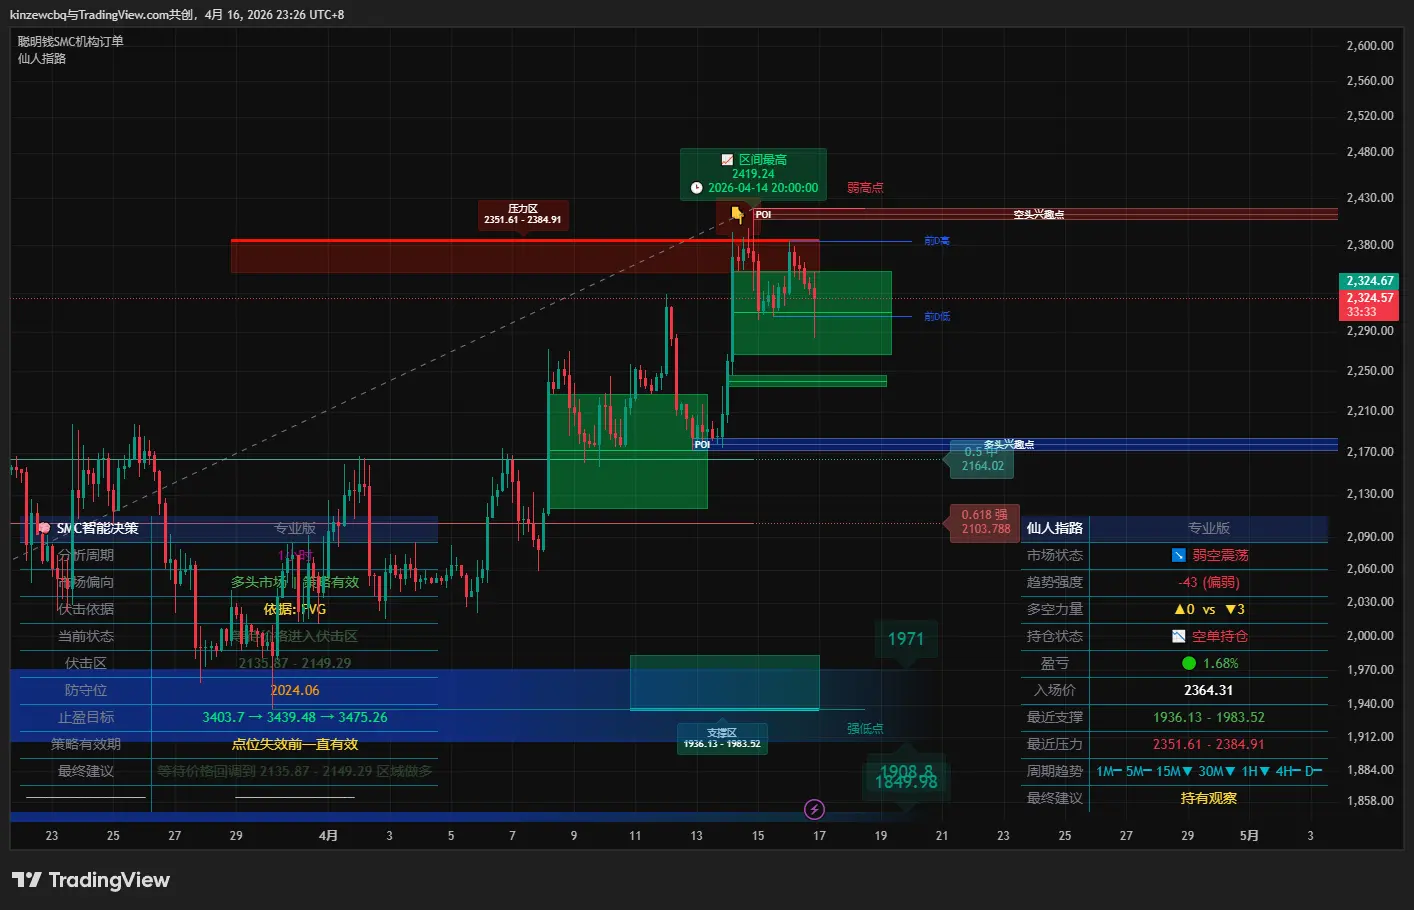Click the 支撑区 1936.13 - 1983.52 label
This screenshot has height=910, width=1414.
click(722, 738)
